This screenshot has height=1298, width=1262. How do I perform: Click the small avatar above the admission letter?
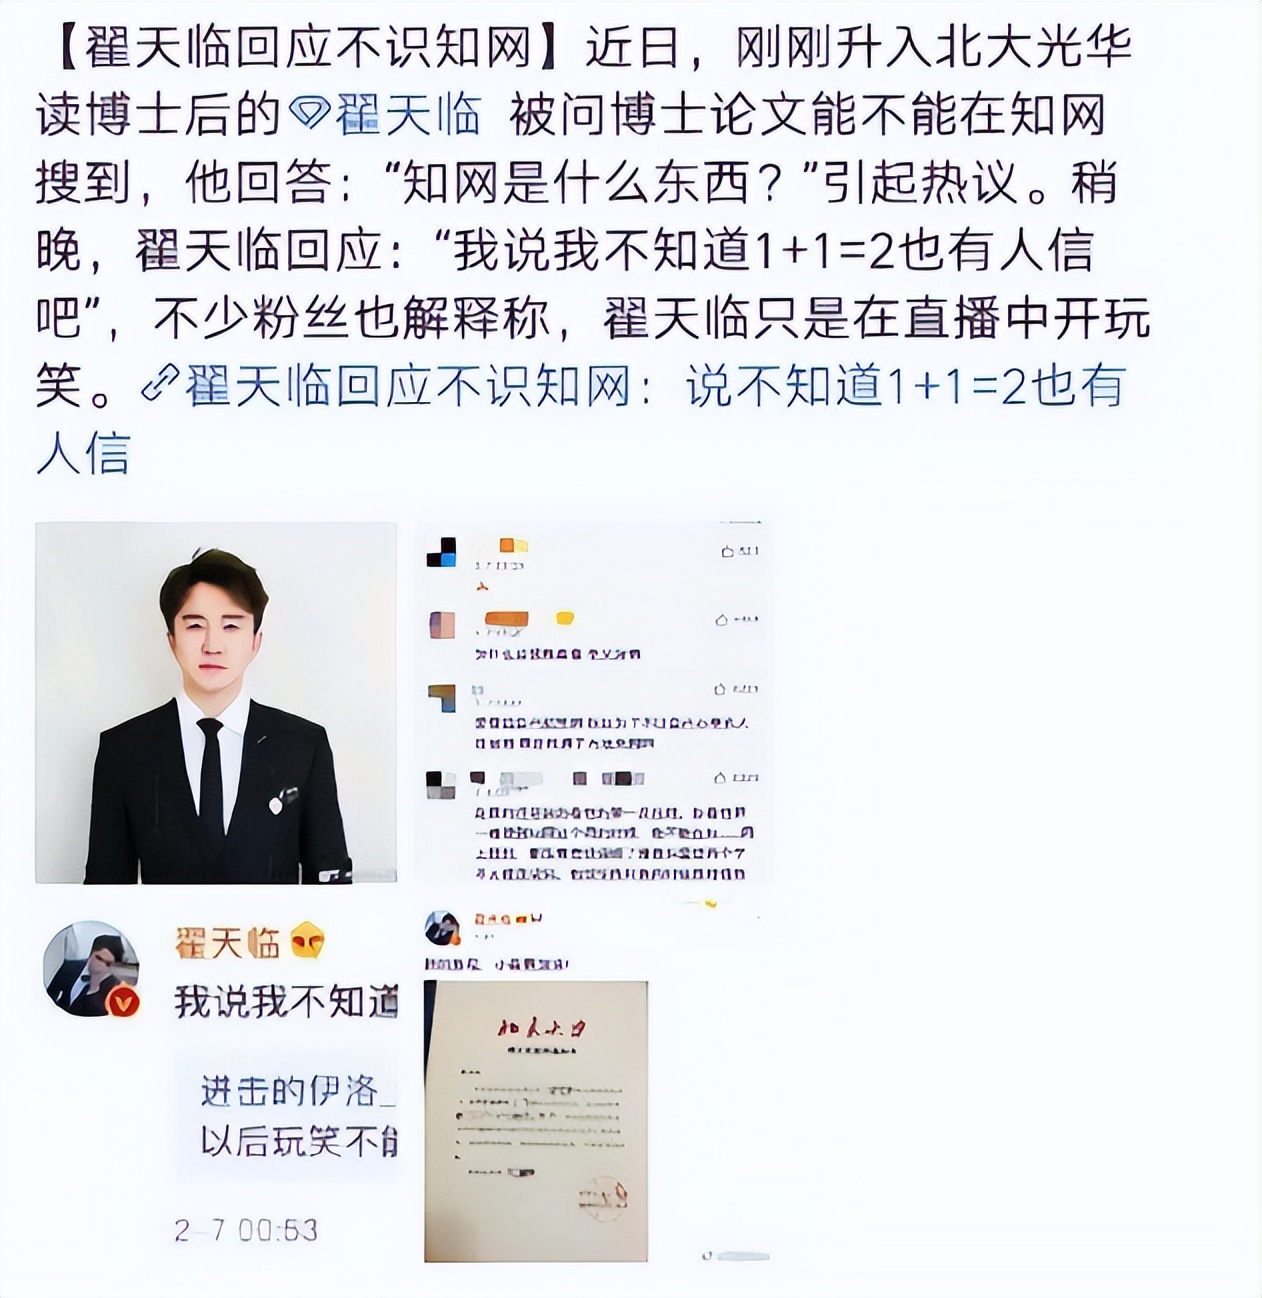[441, 927]
